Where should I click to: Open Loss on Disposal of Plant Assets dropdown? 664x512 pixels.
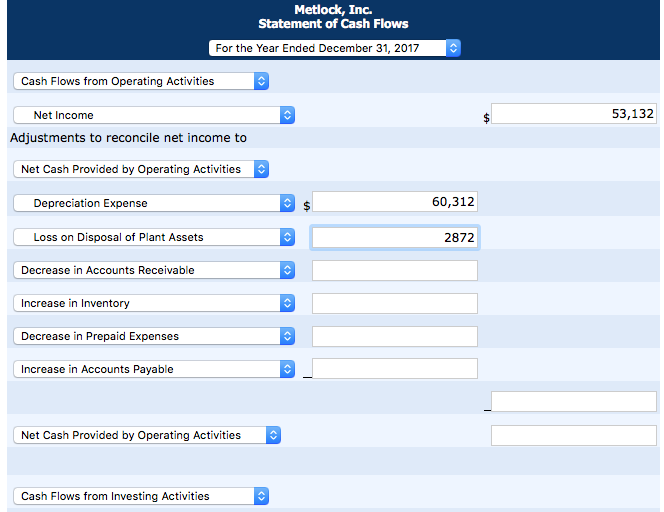pyautogui.click(x=154, y=237)
